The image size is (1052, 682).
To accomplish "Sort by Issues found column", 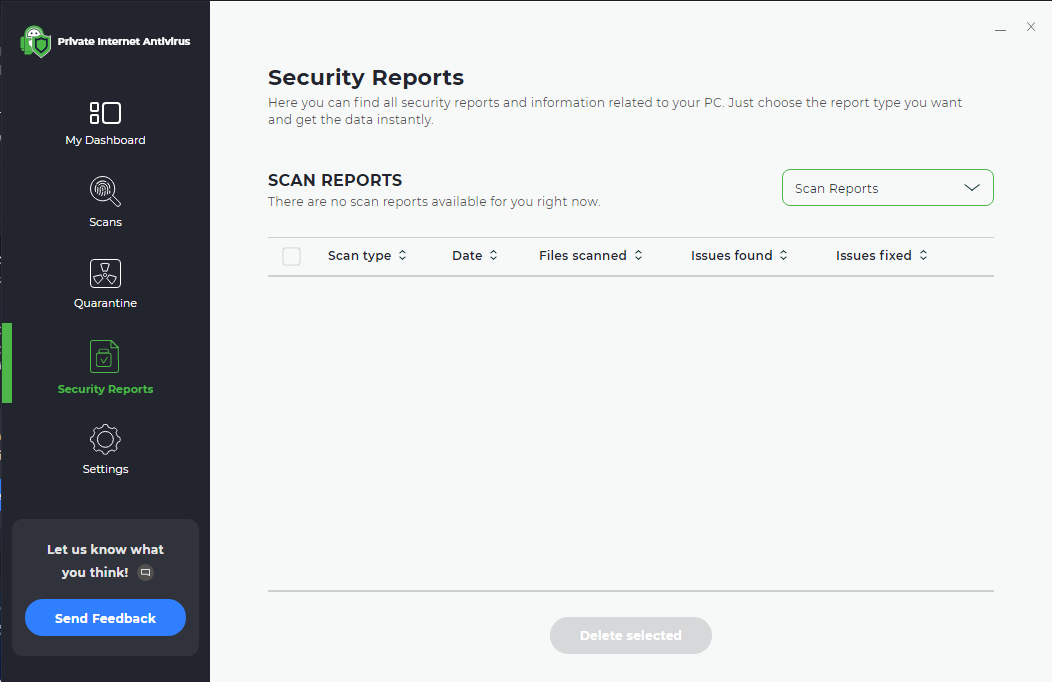I will (739, 256).
